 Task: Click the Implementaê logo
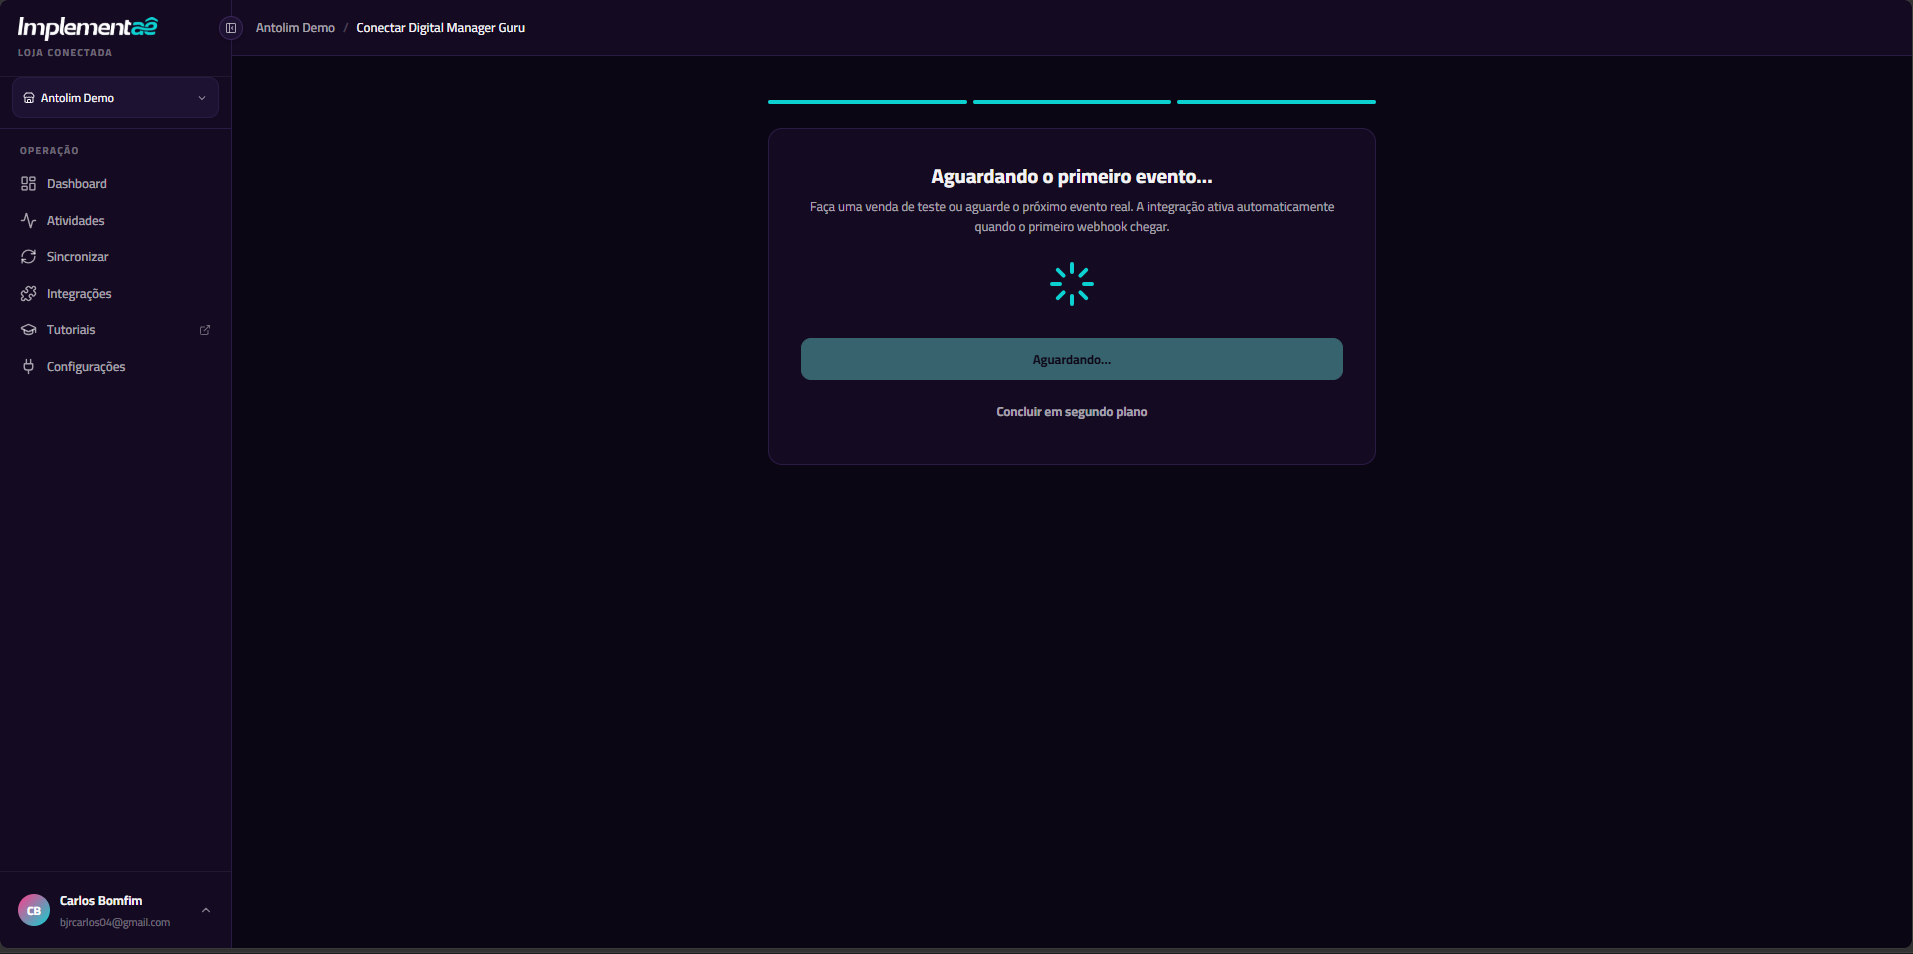click(88, 28)
